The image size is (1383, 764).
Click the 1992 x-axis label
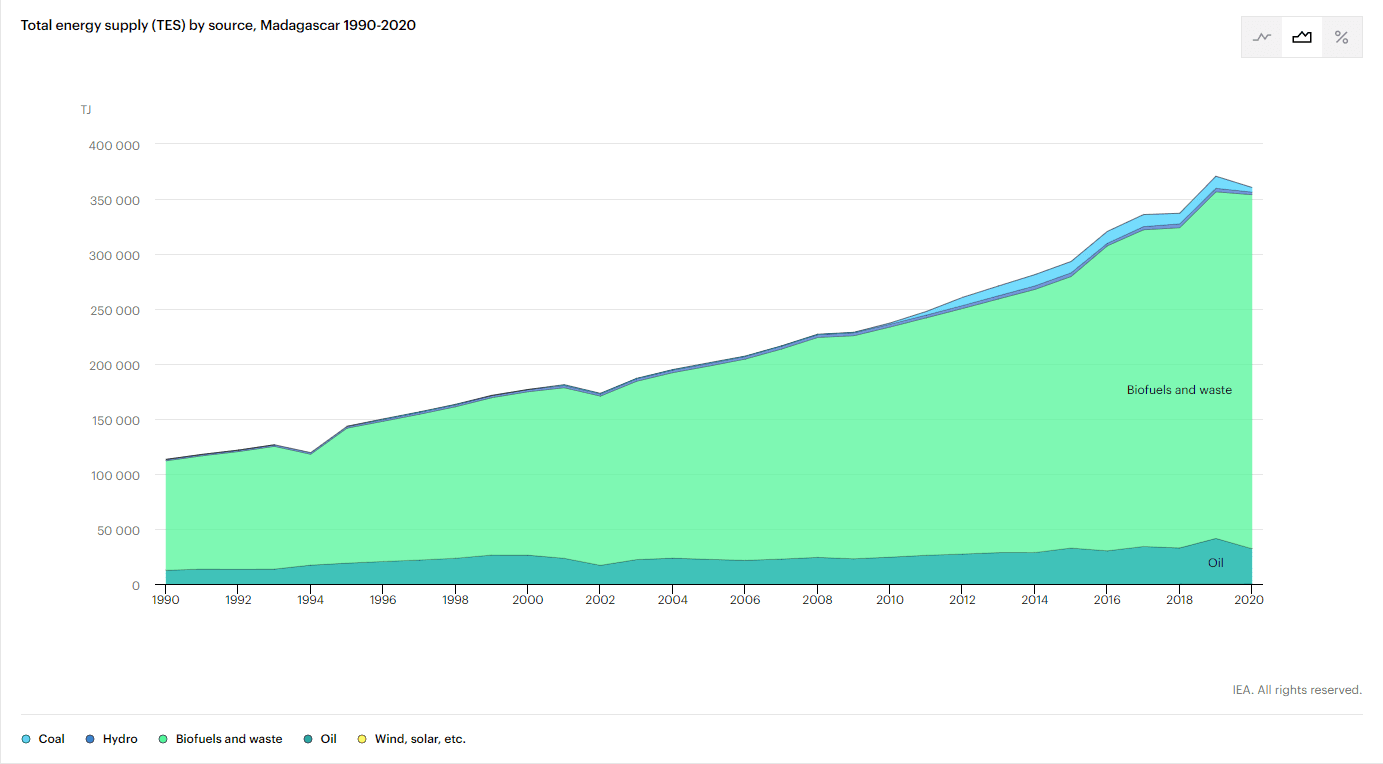click(238, 600)
